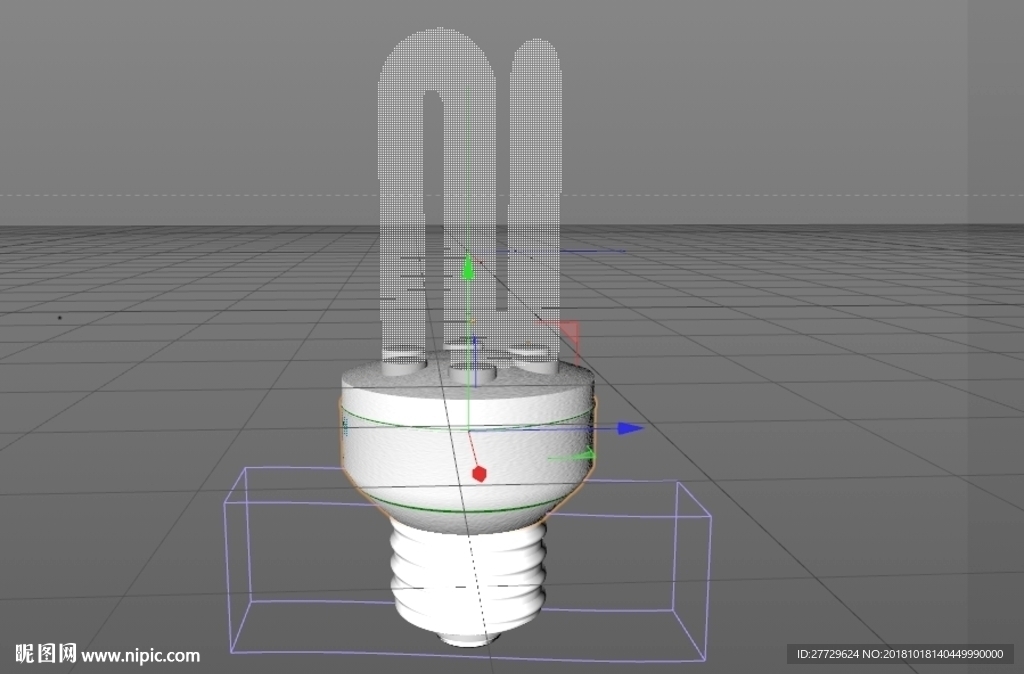This screenshot has width=1024, height=674.
Task: Grab the blue Z-axis arrow handle
Action: tap(630, 428)
